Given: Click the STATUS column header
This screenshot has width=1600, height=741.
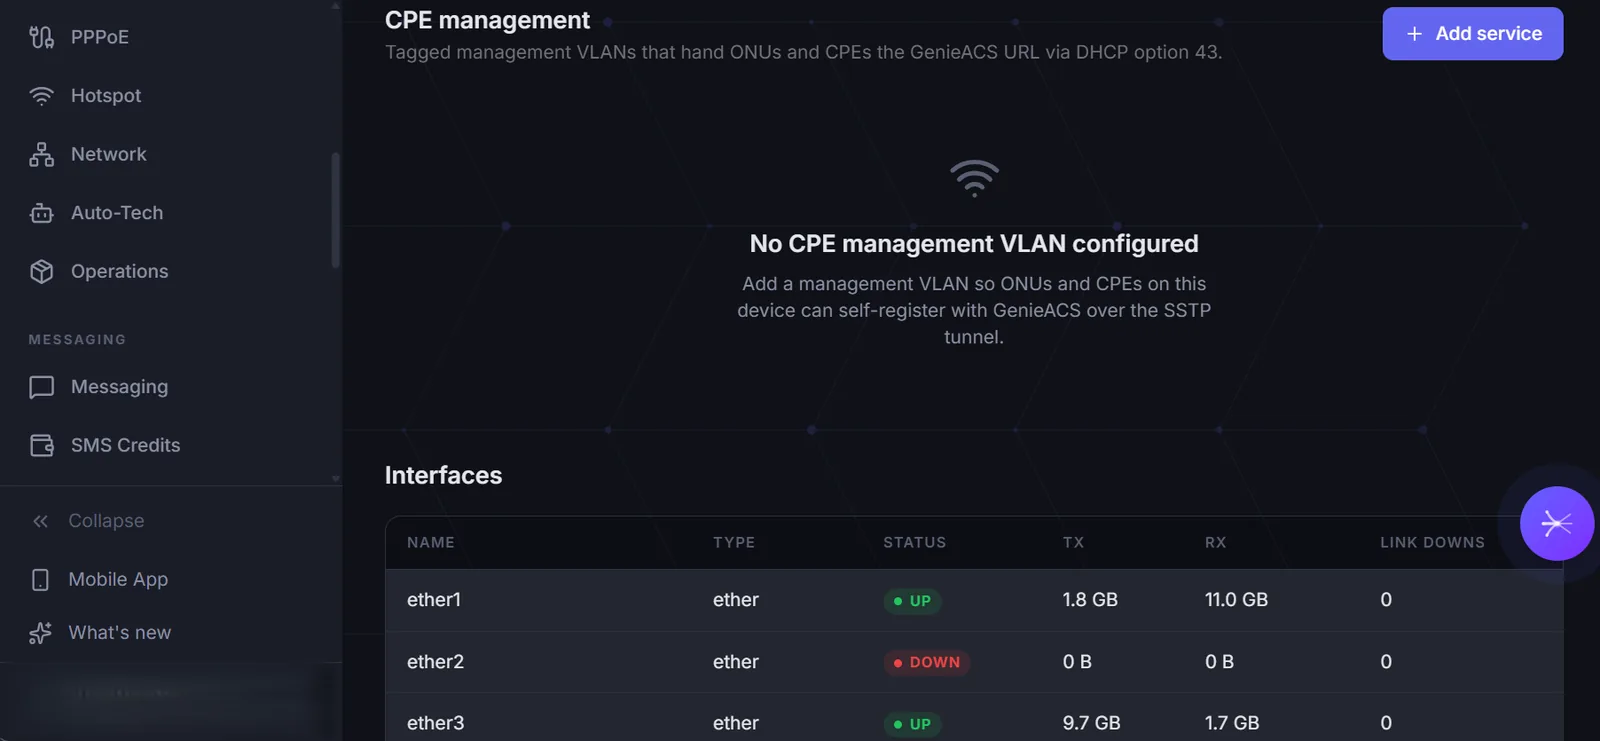Looking at the screenshot, I should tap(914, 542).
